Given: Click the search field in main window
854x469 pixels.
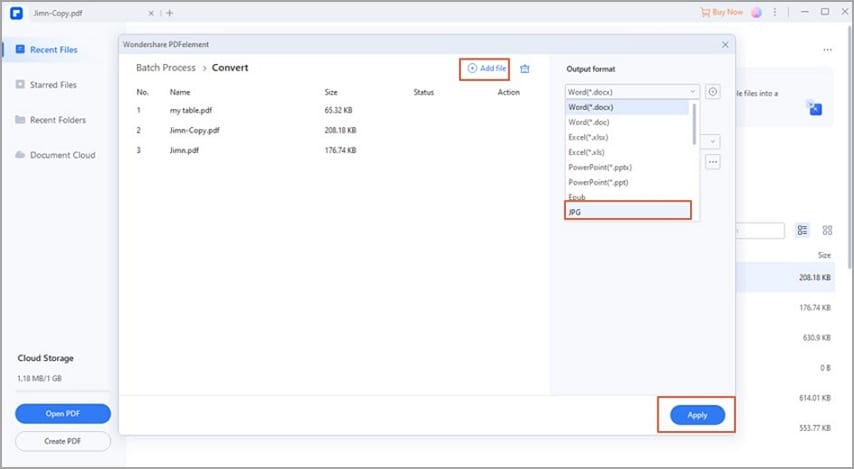Looking at the screenshot, I should point(760,230).
